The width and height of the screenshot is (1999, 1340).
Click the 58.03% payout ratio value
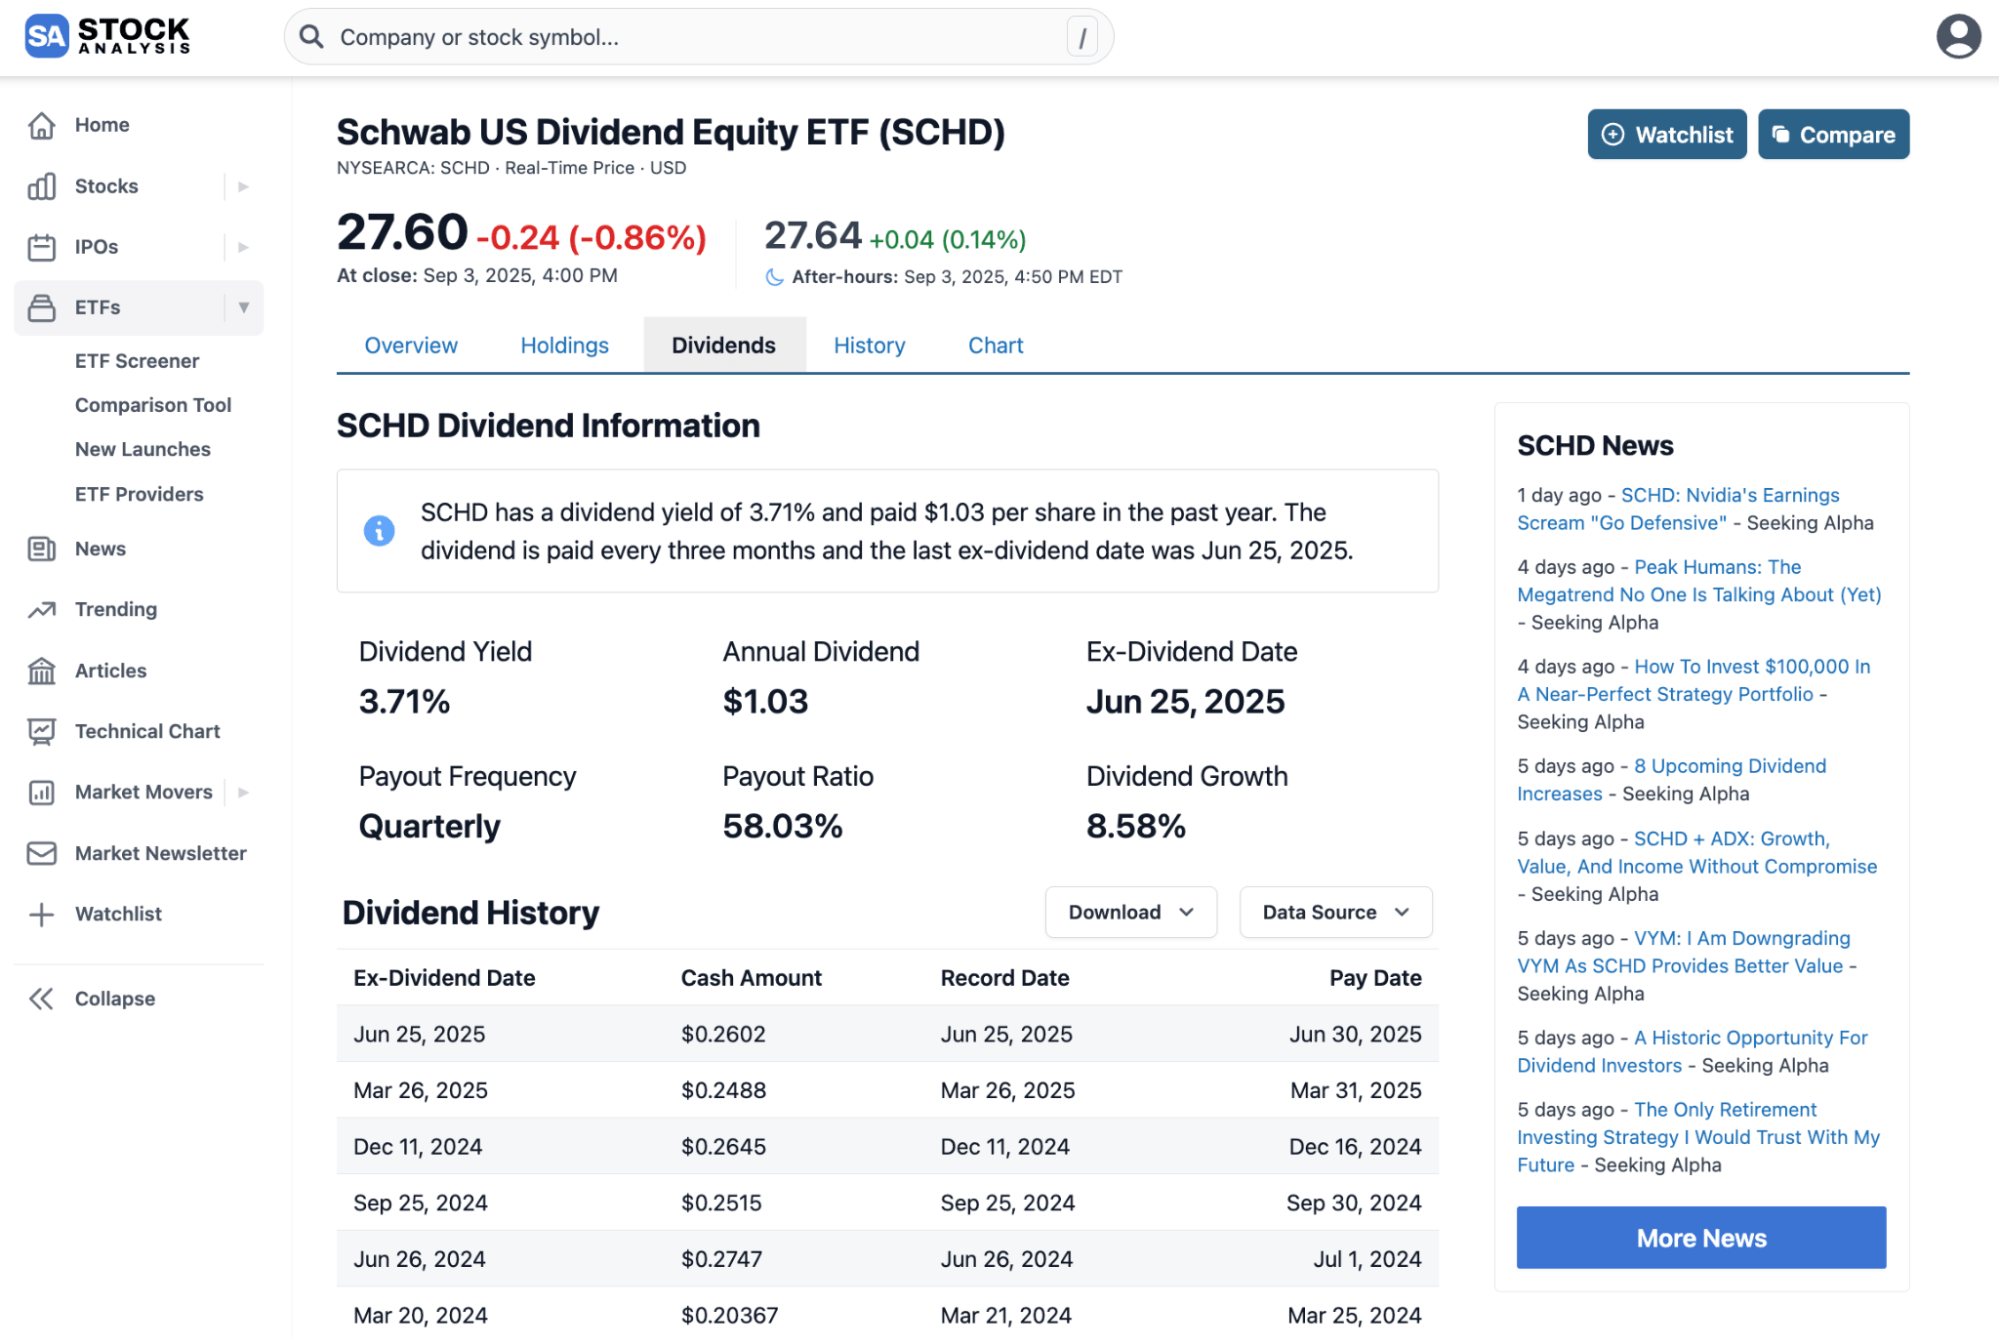782,826
